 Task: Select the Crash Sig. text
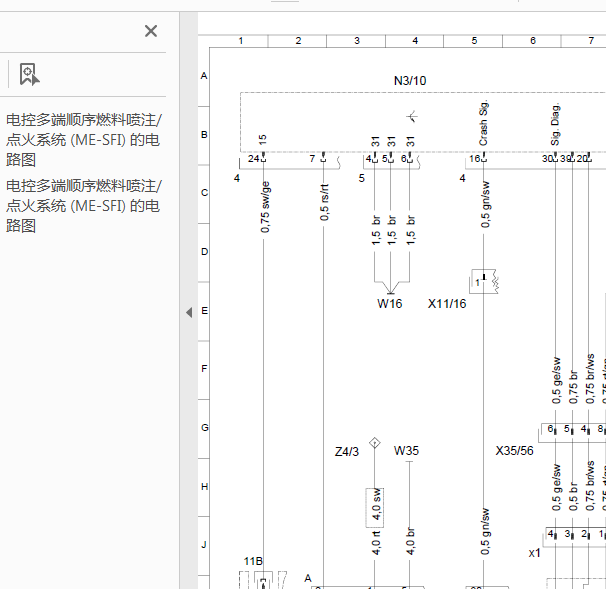click(x=483, y=123)
